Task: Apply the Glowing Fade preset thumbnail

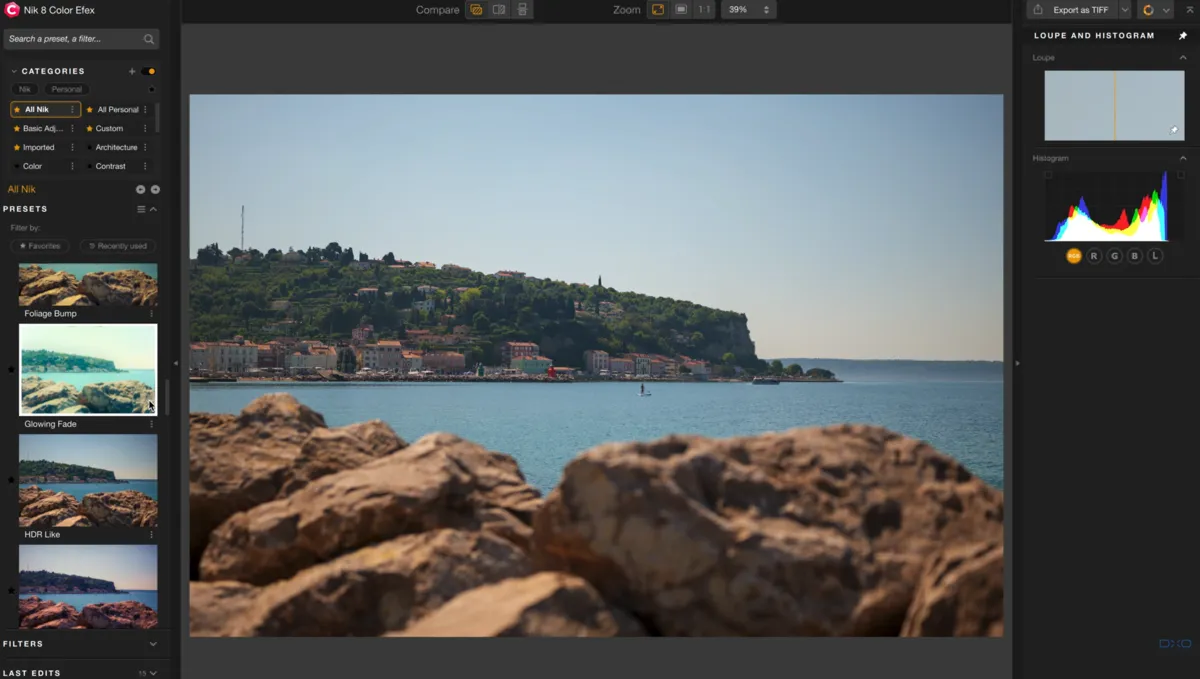Action: (x=88, y=368)
